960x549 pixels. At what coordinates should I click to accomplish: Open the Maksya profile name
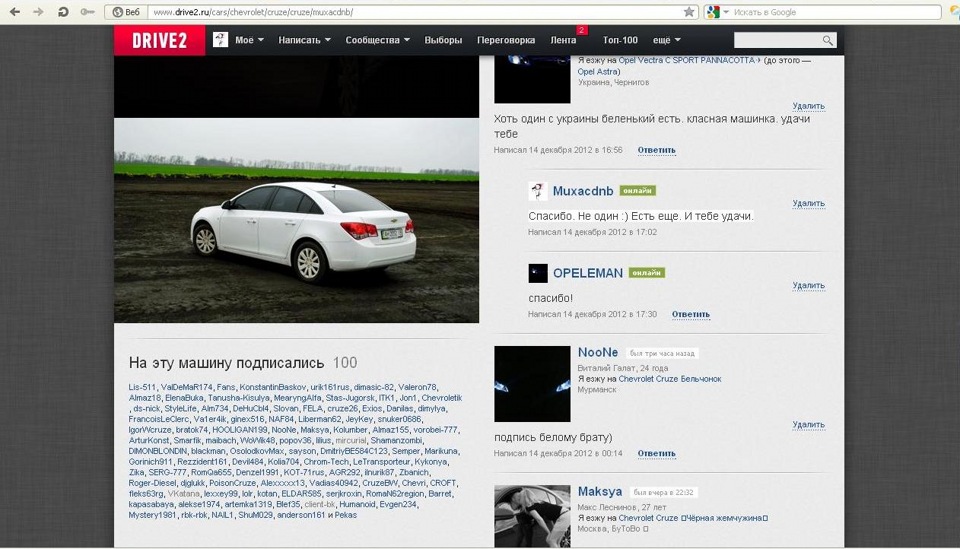[600, 491]
